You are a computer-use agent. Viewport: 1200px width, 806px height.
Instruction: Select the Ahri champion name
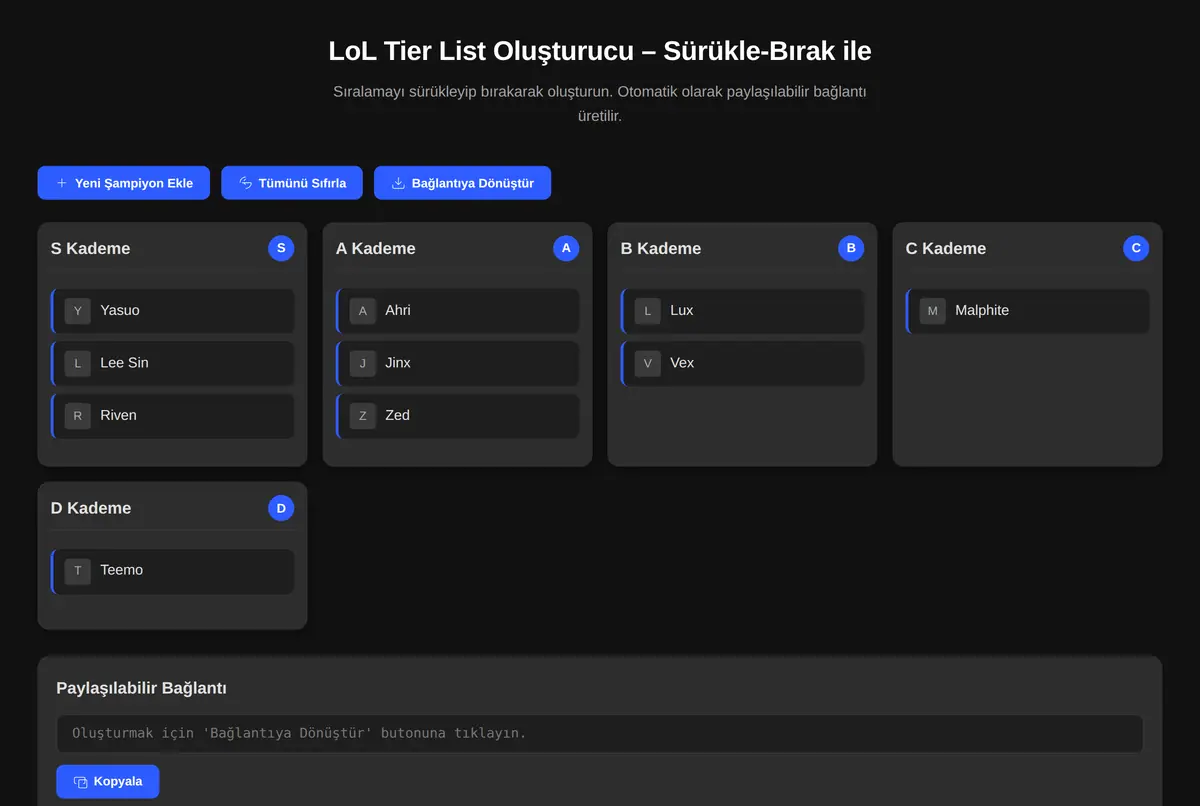tap(398, 311)
